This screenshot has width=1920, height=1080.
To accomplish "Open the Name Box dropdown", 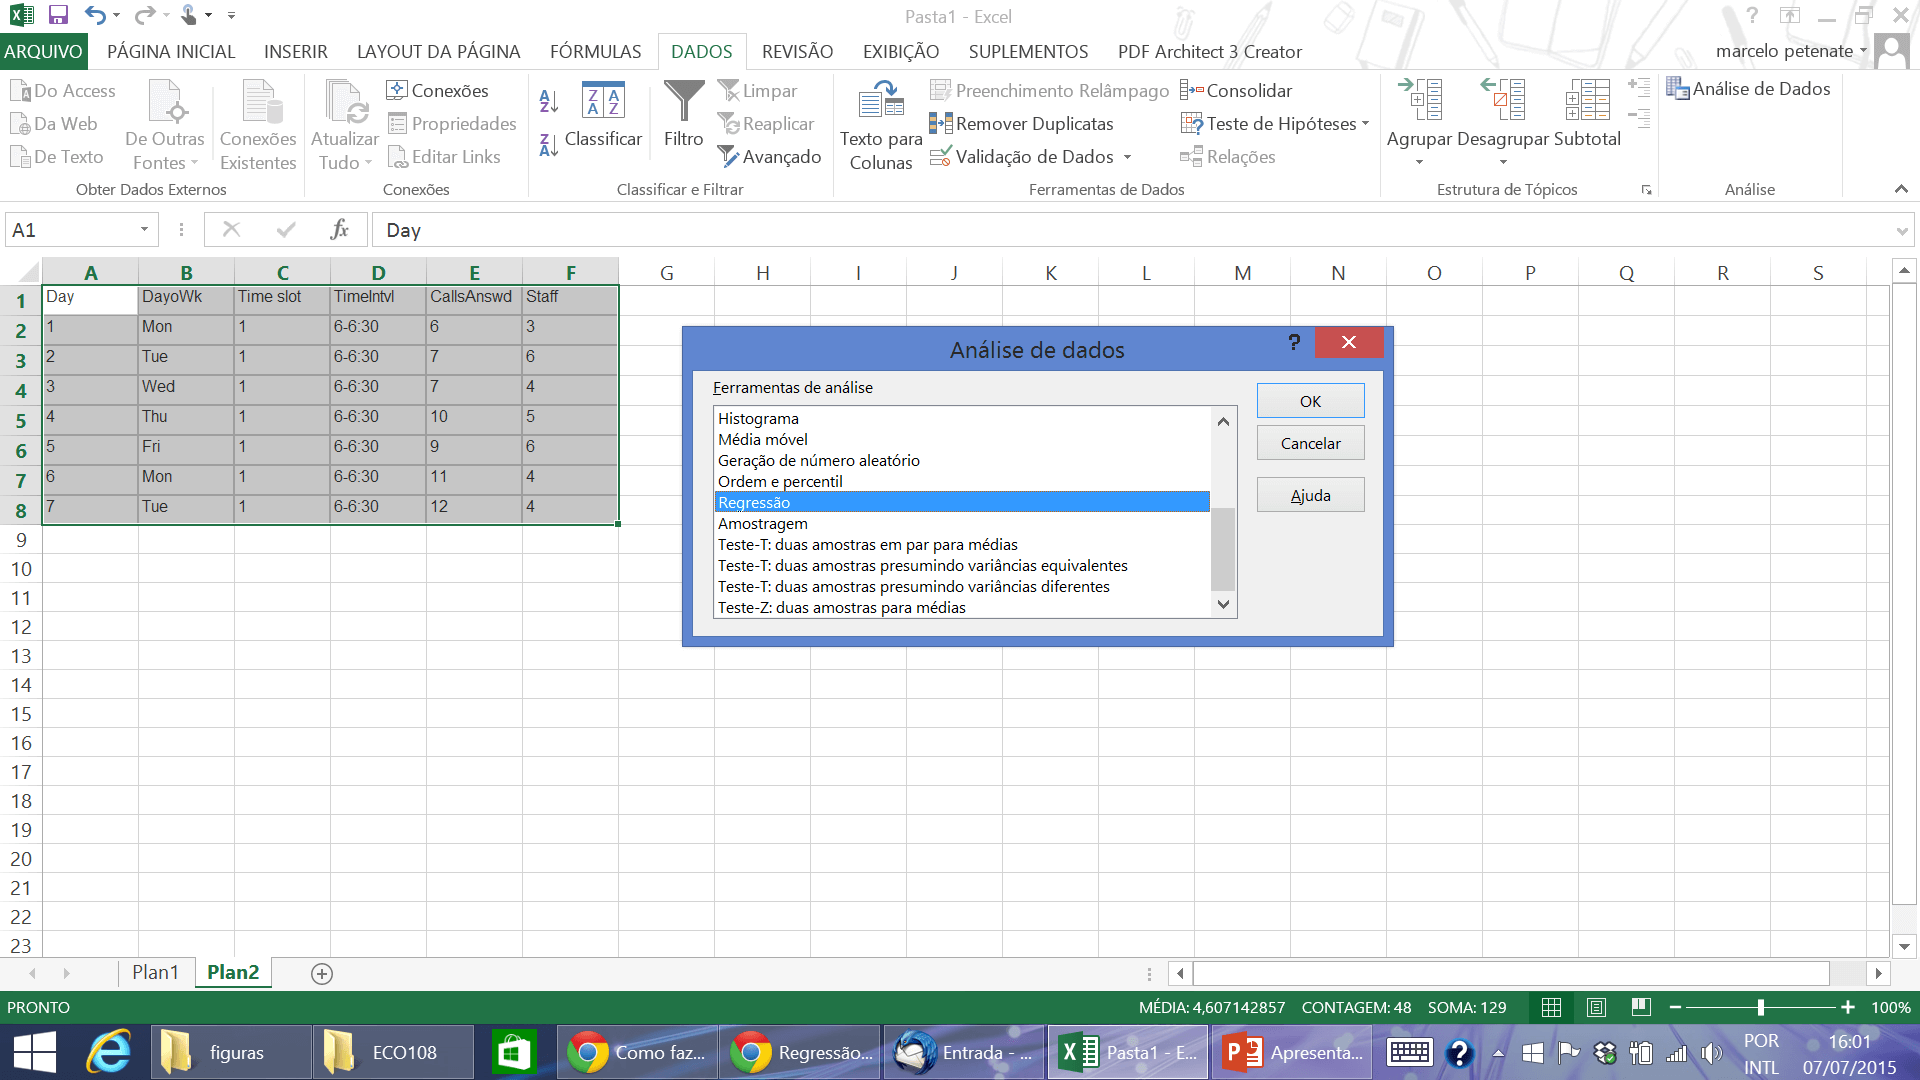I will point(145,230).
